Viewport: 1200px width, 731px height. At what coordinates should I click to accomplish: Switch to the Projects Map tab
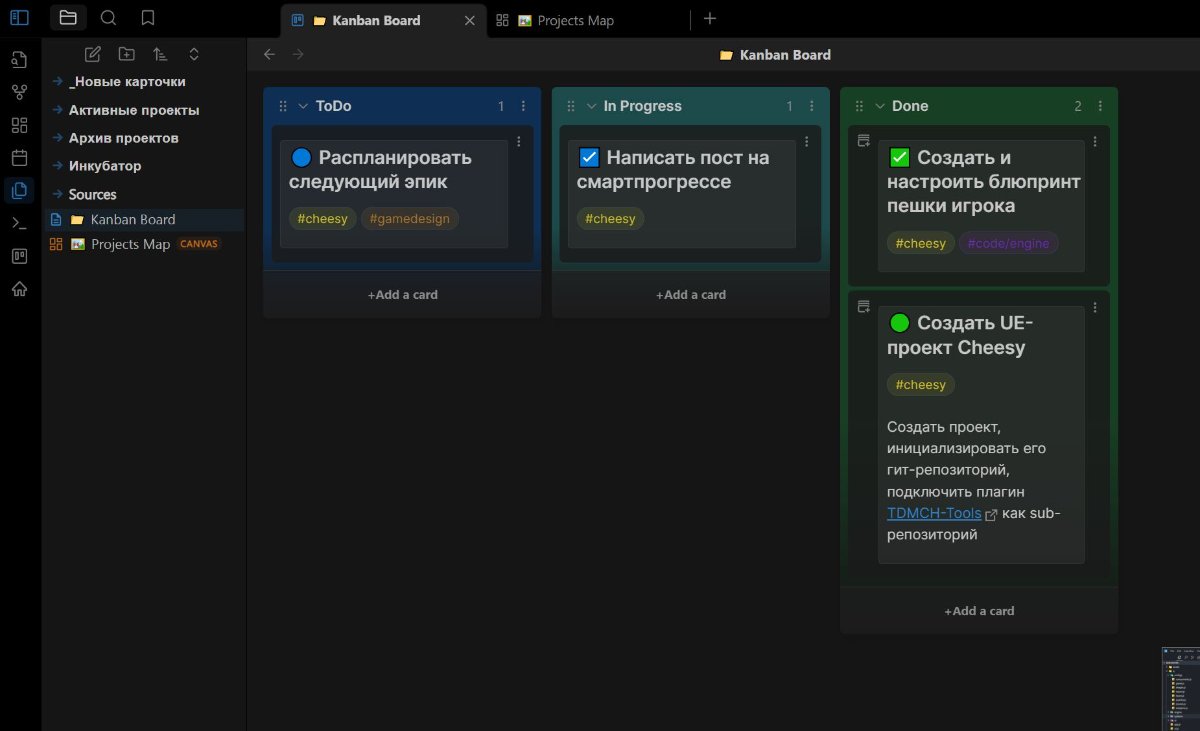[575, 20]
